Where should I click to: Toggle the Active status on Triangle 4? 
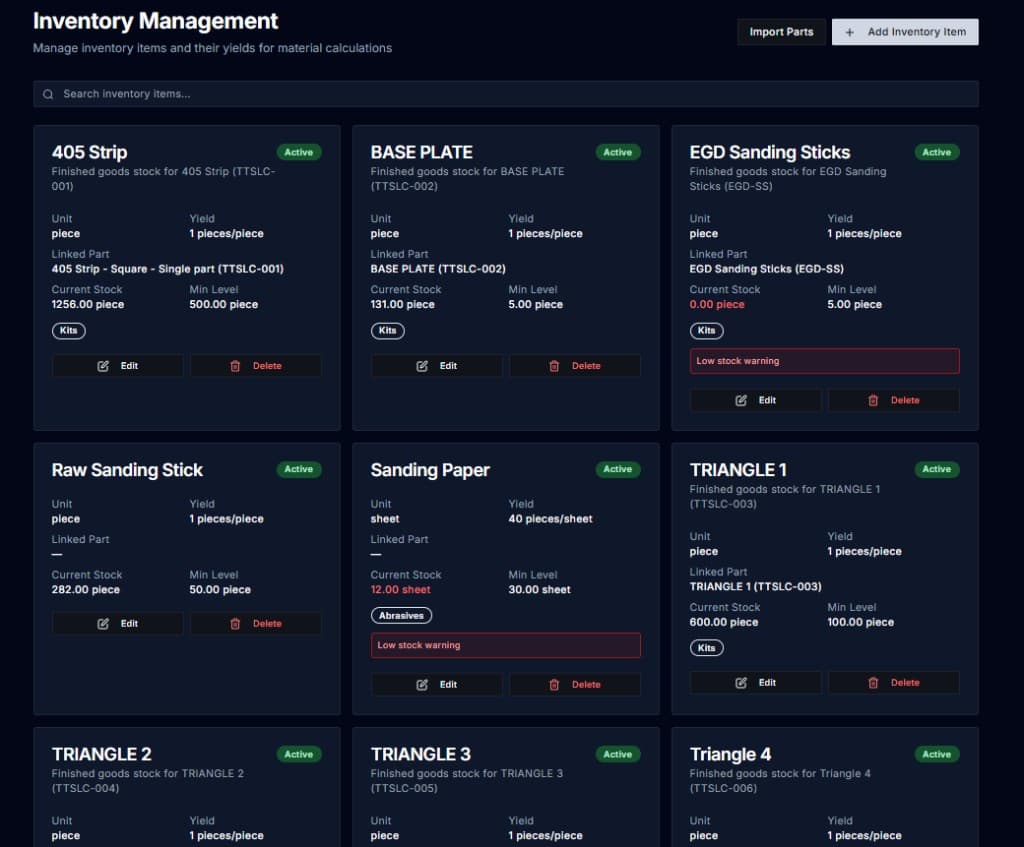pyautogui.click(x=936, y=754)
